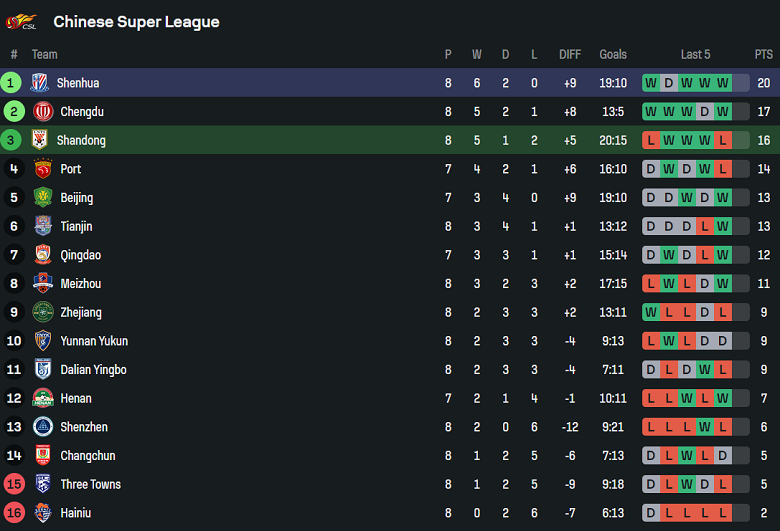Click the Goals column header
Viewport: 780px width, 531px height.
tap(613, 55)
